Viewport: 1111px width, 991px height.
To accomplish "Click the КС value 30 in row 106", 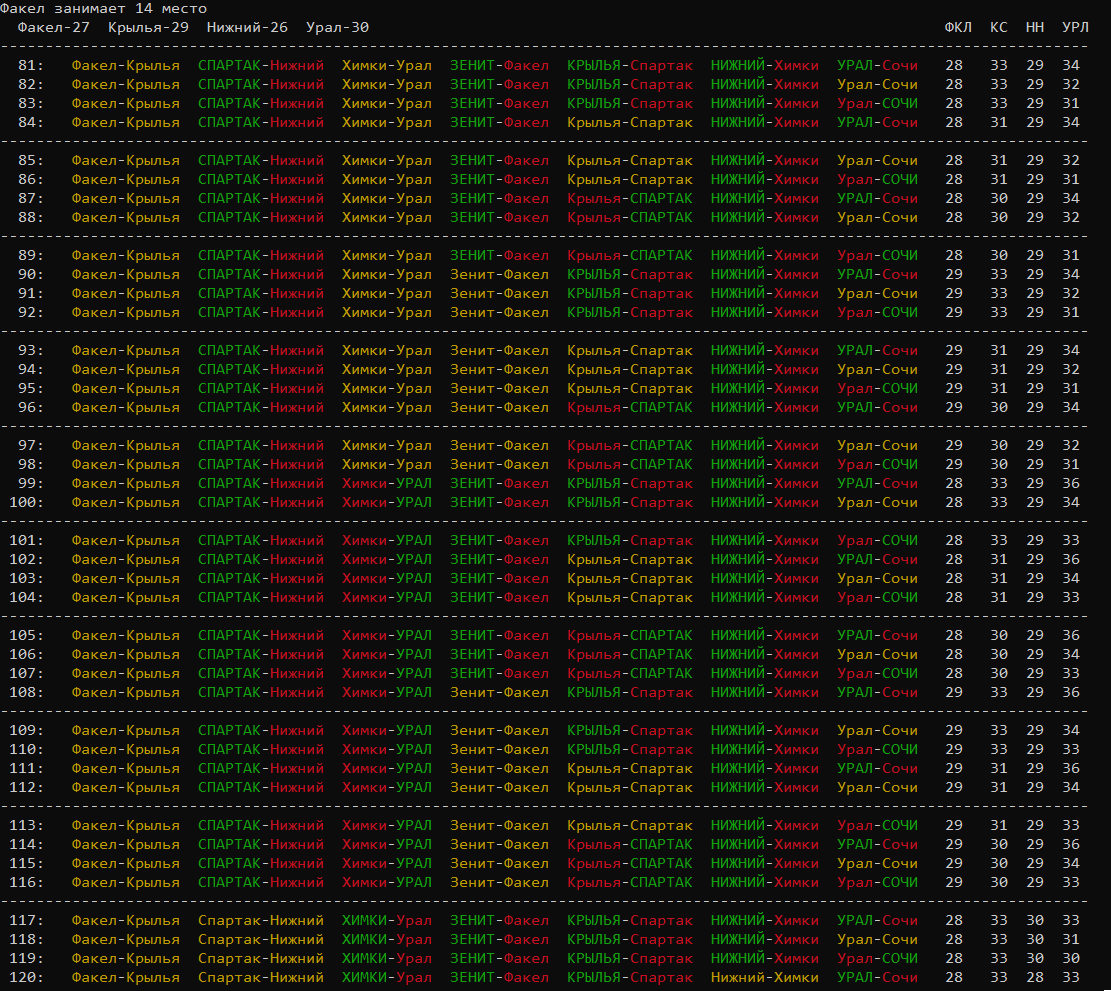I will click(x=999, y=655).
